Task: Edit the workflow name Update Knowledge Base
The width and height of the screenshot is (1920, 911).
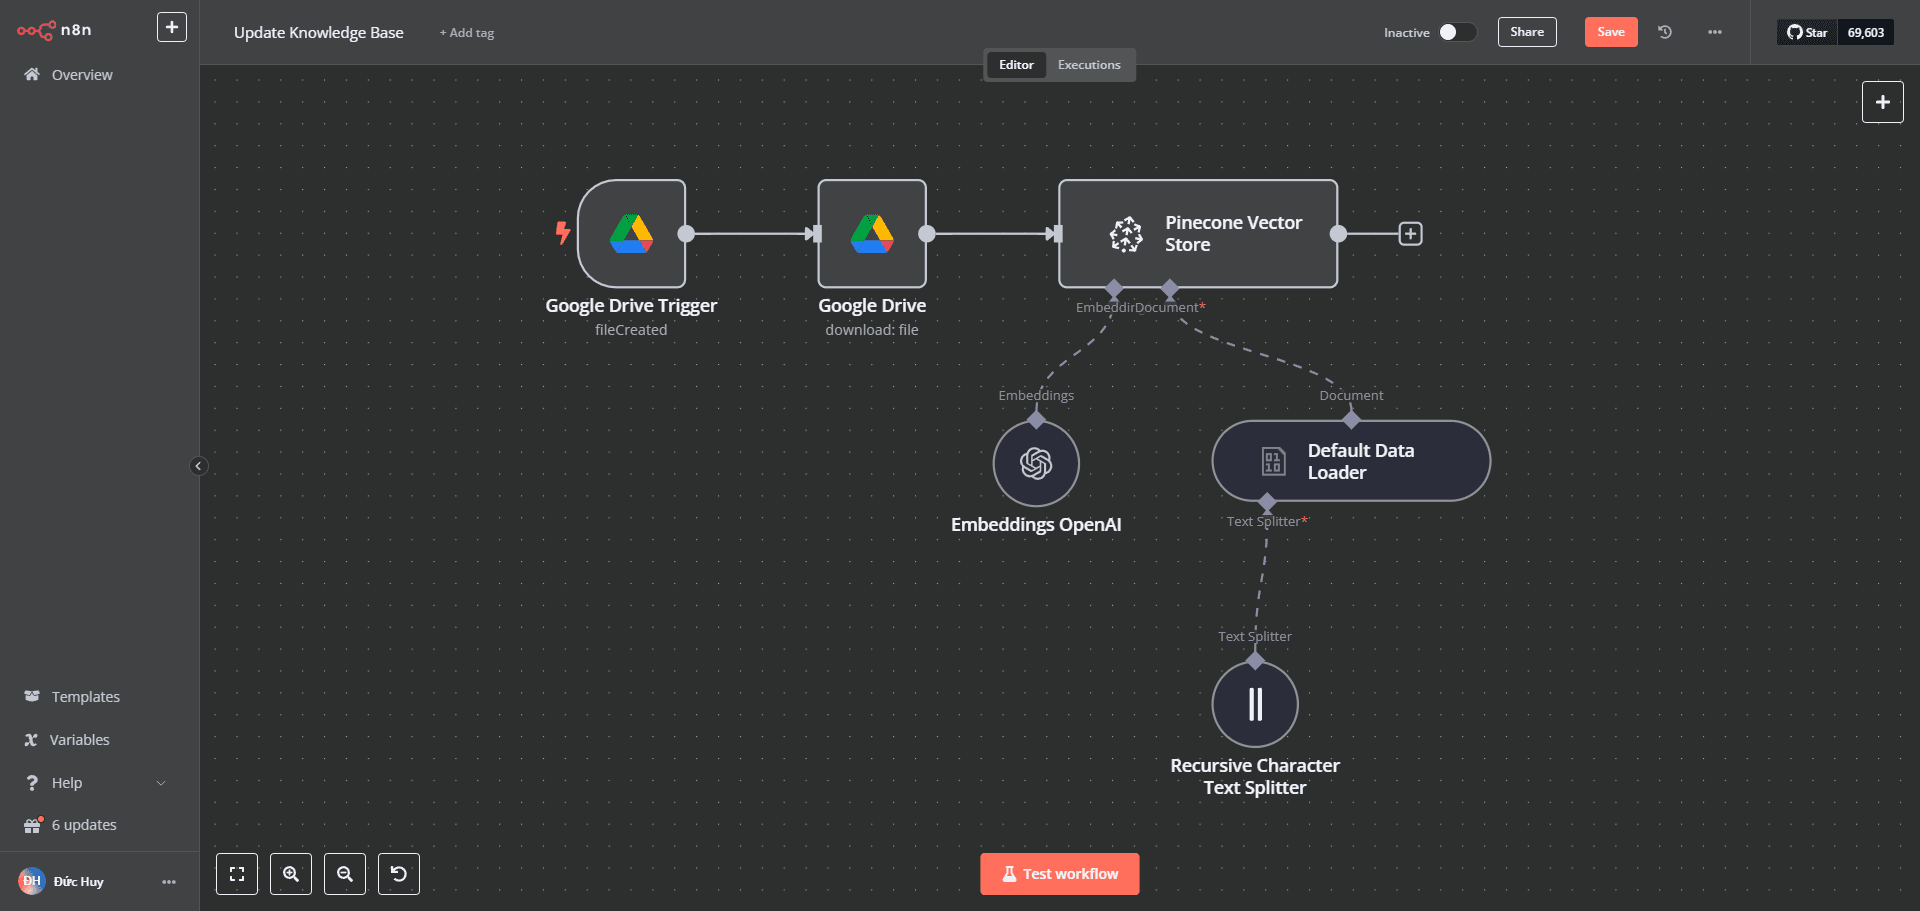Action: (x=319, y=33)
